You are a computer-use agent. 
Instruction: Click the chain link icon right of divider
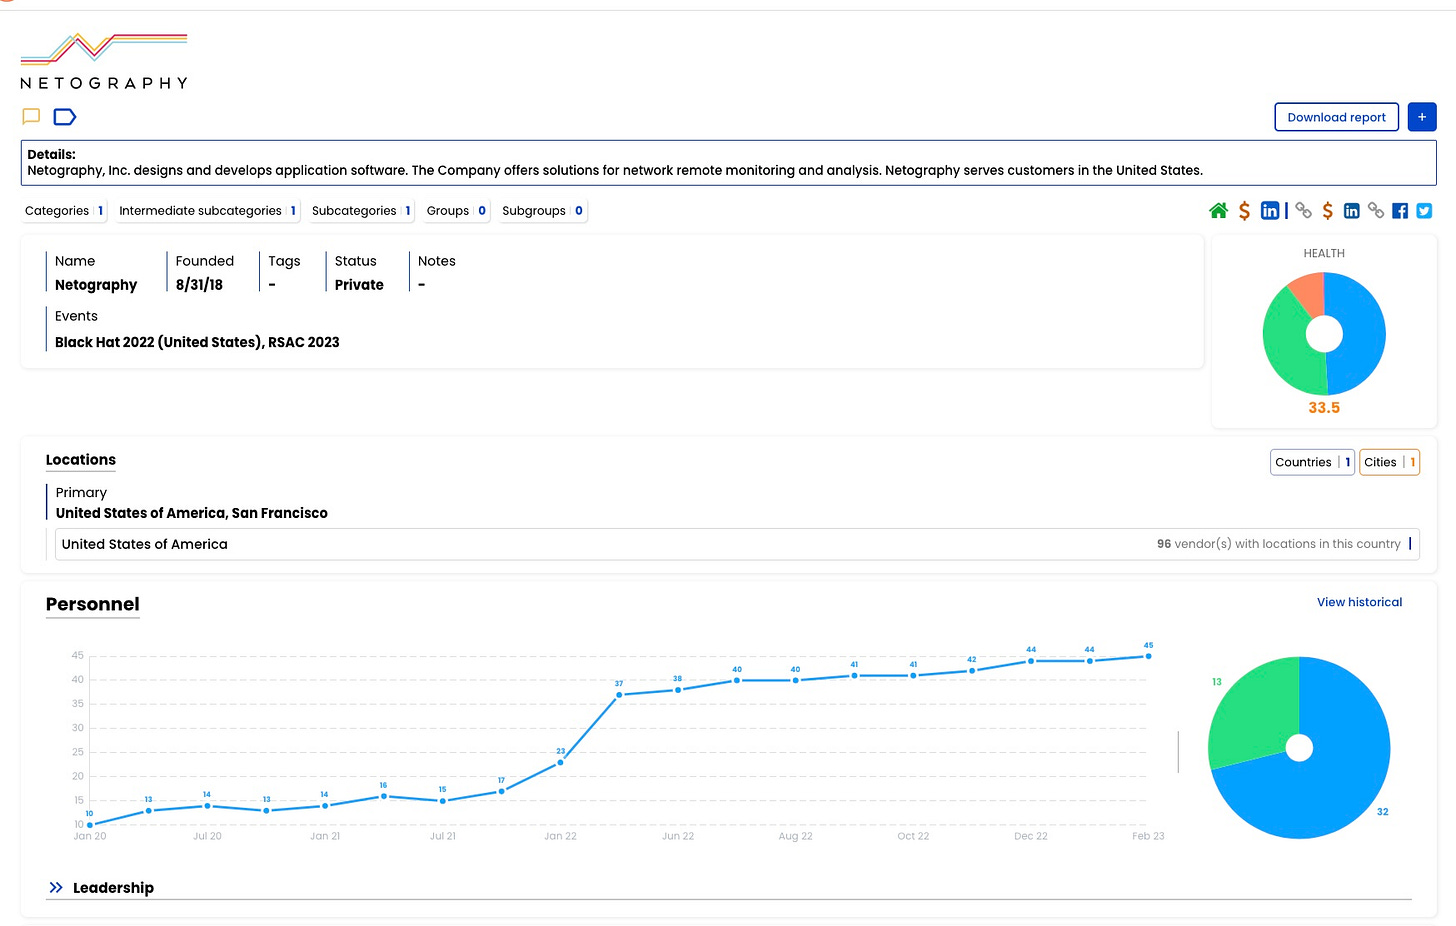pos(1303,210)
